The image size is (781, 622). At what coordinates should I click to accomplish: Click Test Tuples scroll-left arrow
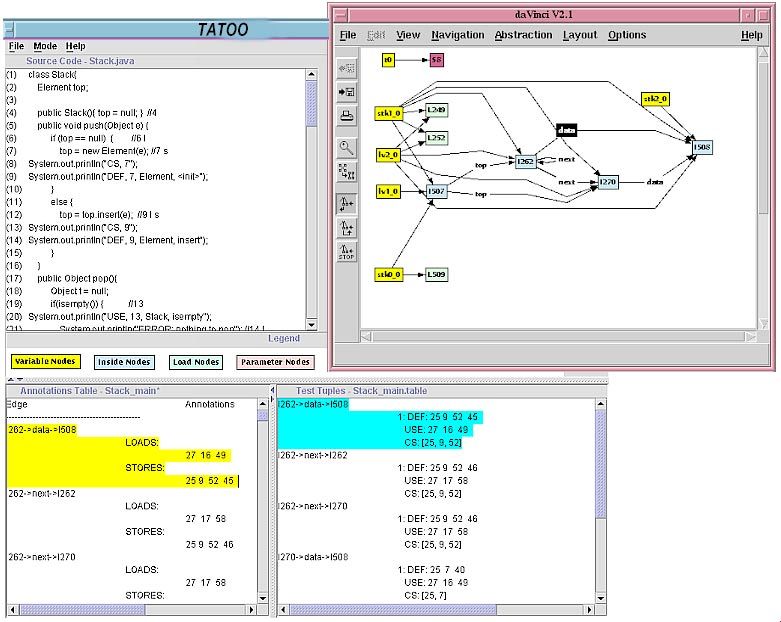[x=283, y=610]
